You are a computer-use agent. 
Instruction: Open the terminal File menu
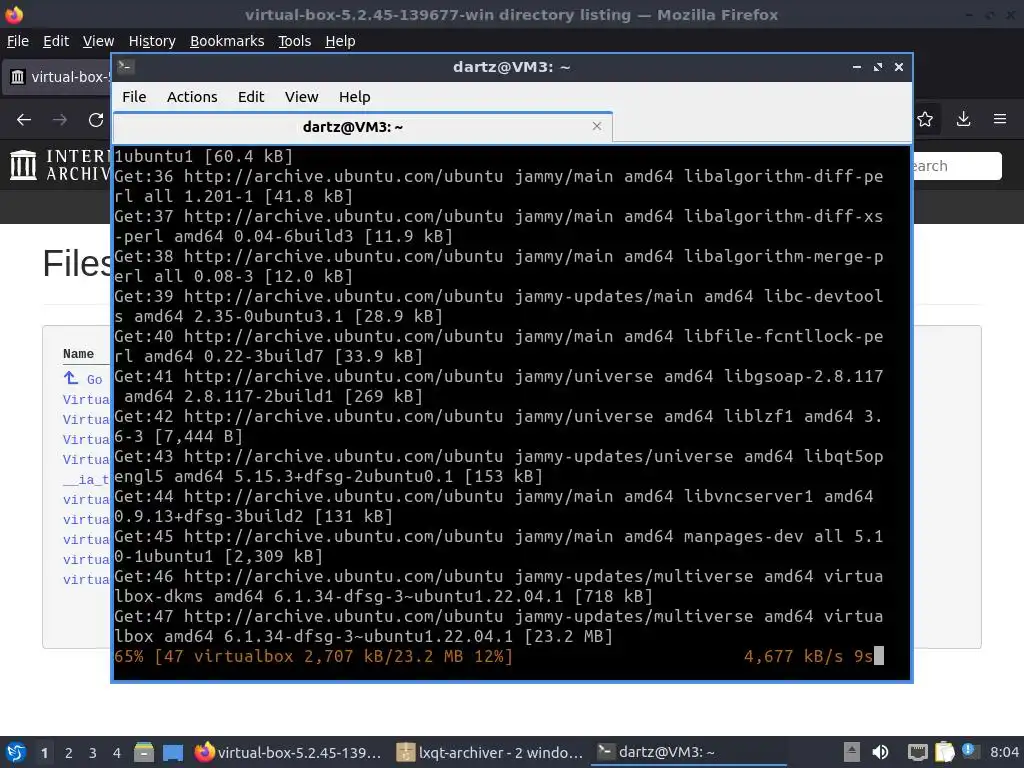[x=134, y=97]
